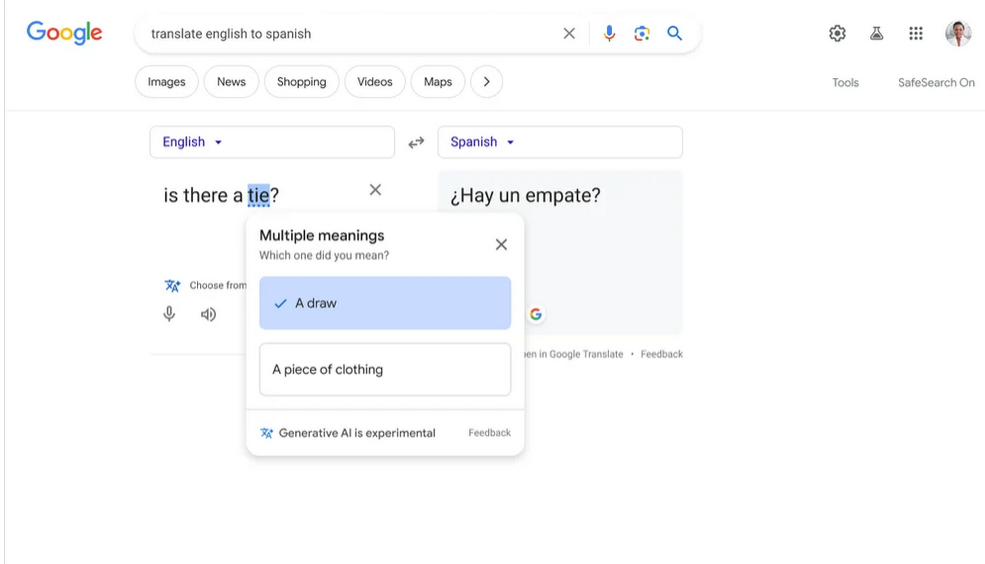Open the Tools options
985x564 pixels.
(845, 83)
